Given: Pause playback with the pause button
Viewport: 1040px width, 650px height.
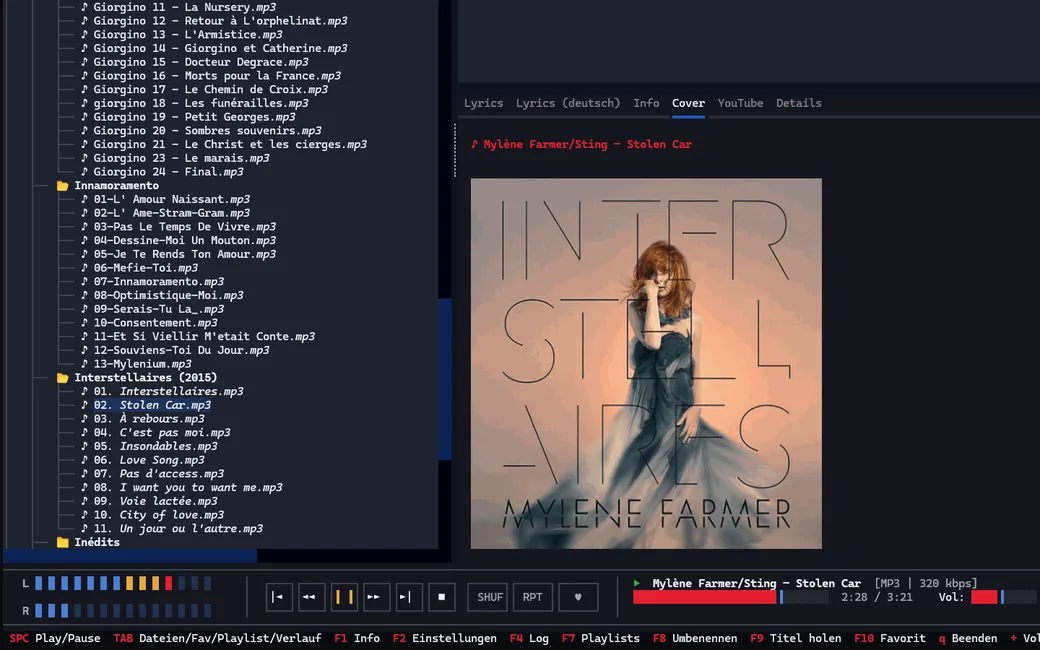Looking at the screenshot, I should [344, 597].
